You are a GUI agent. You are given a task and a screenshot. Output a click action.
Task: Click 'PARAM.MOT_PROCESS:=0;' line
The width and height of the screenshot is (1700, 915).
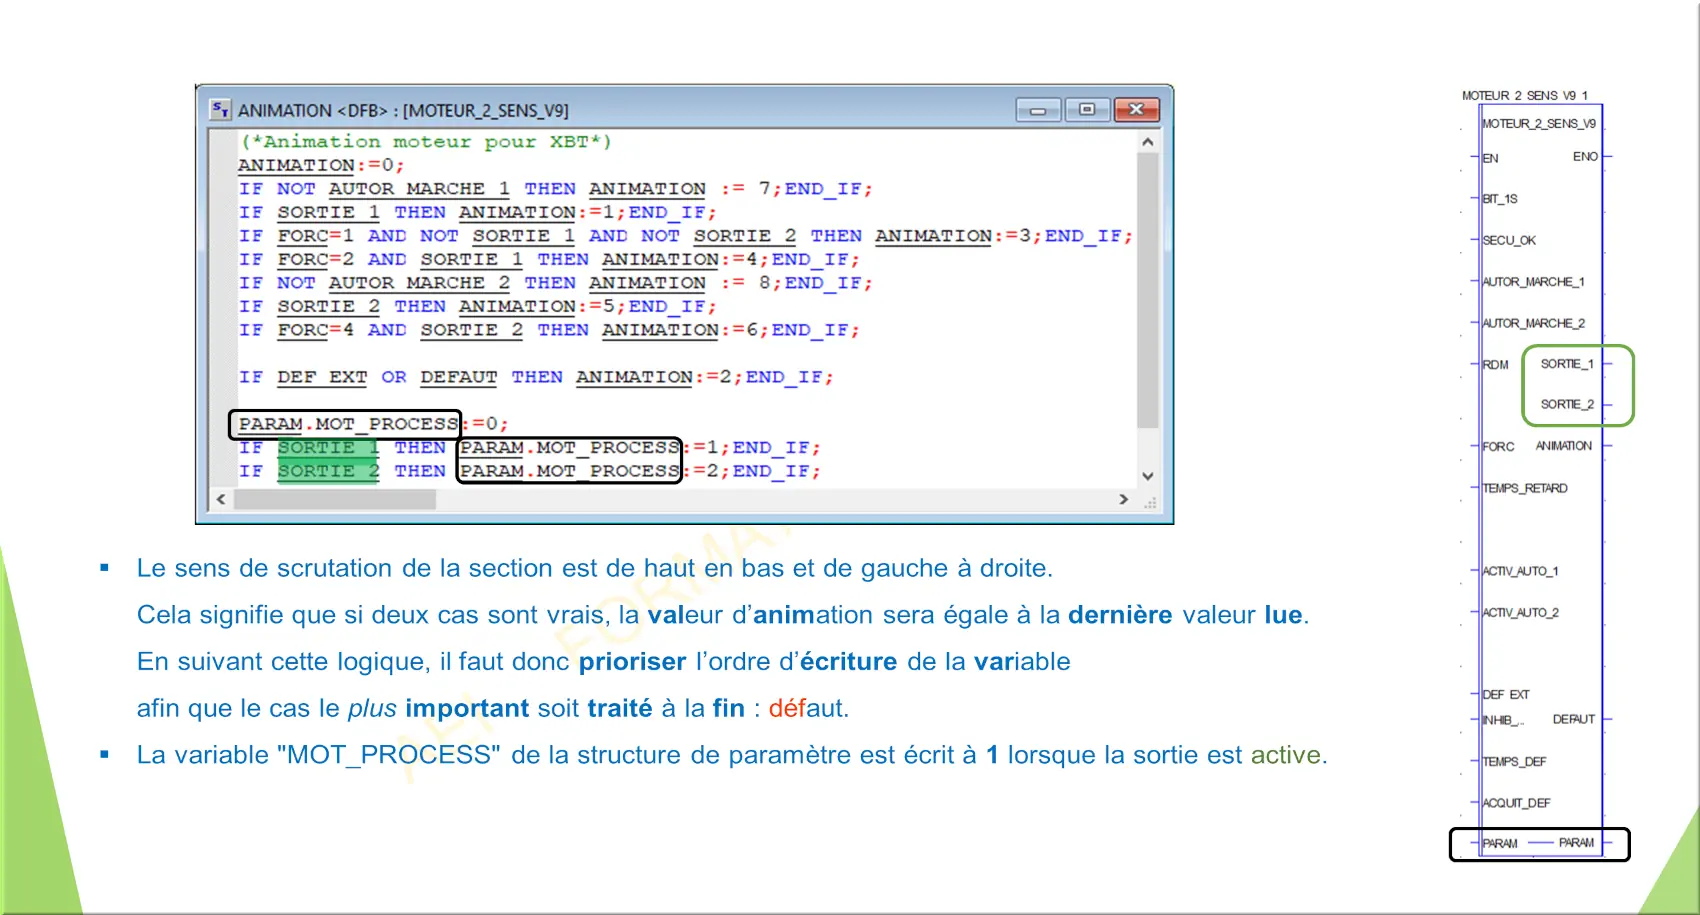(373, 424)
